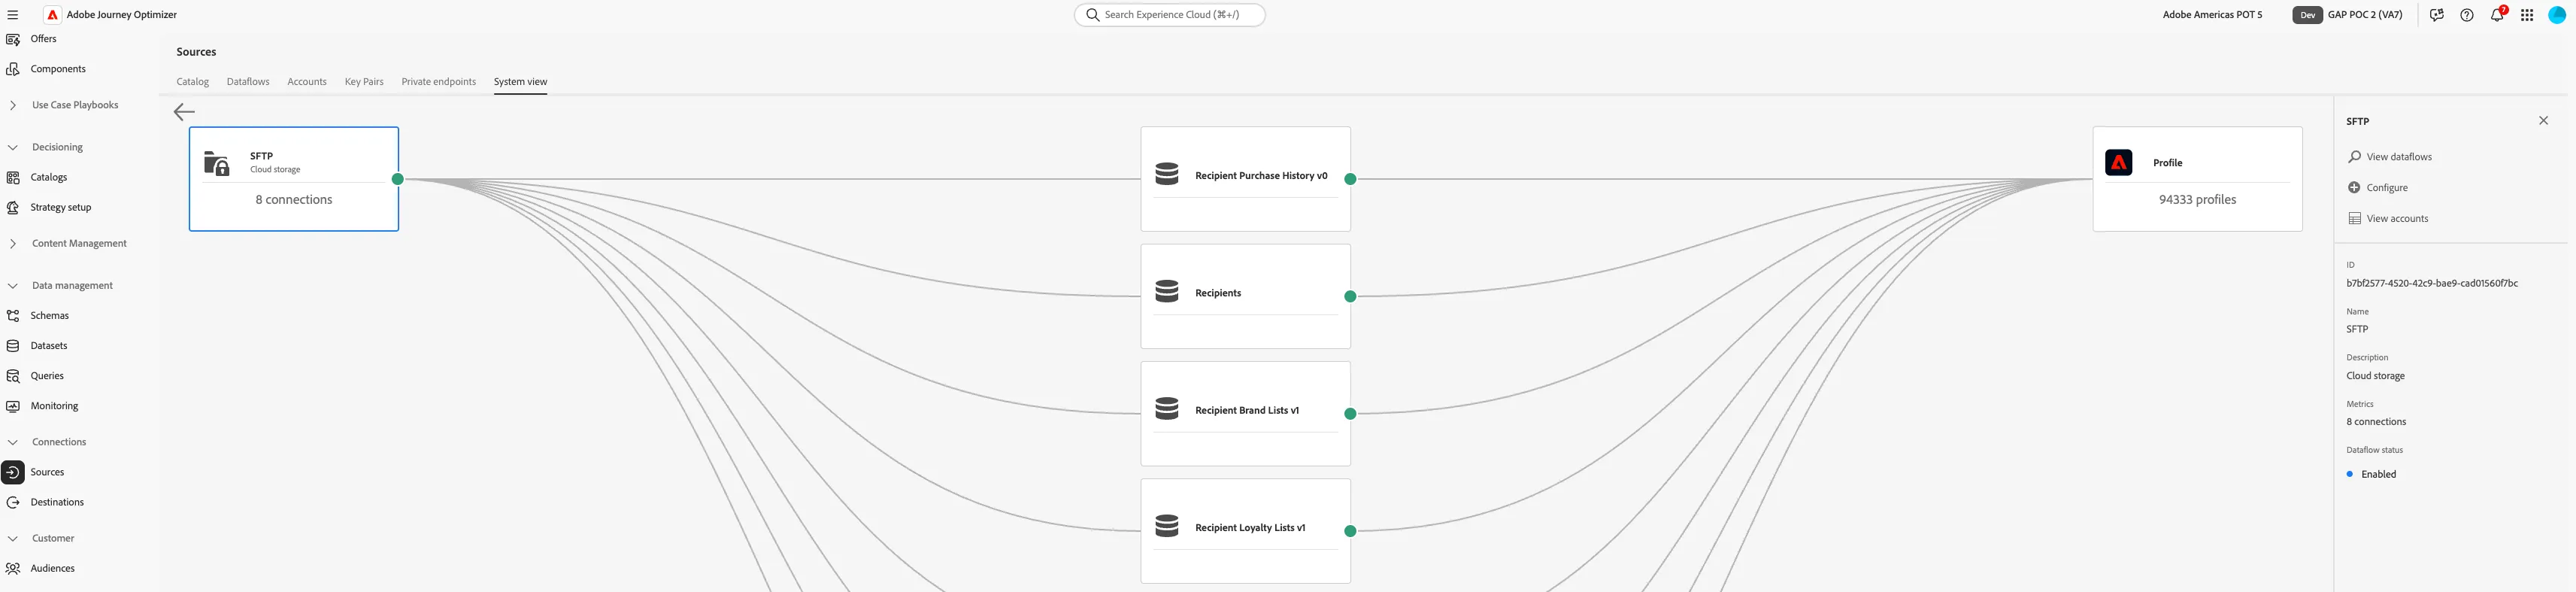Image resolution: width=2576 pixels, height=592 pixels.
Task: Select the Profile node card
Action: pos(2198,179)
